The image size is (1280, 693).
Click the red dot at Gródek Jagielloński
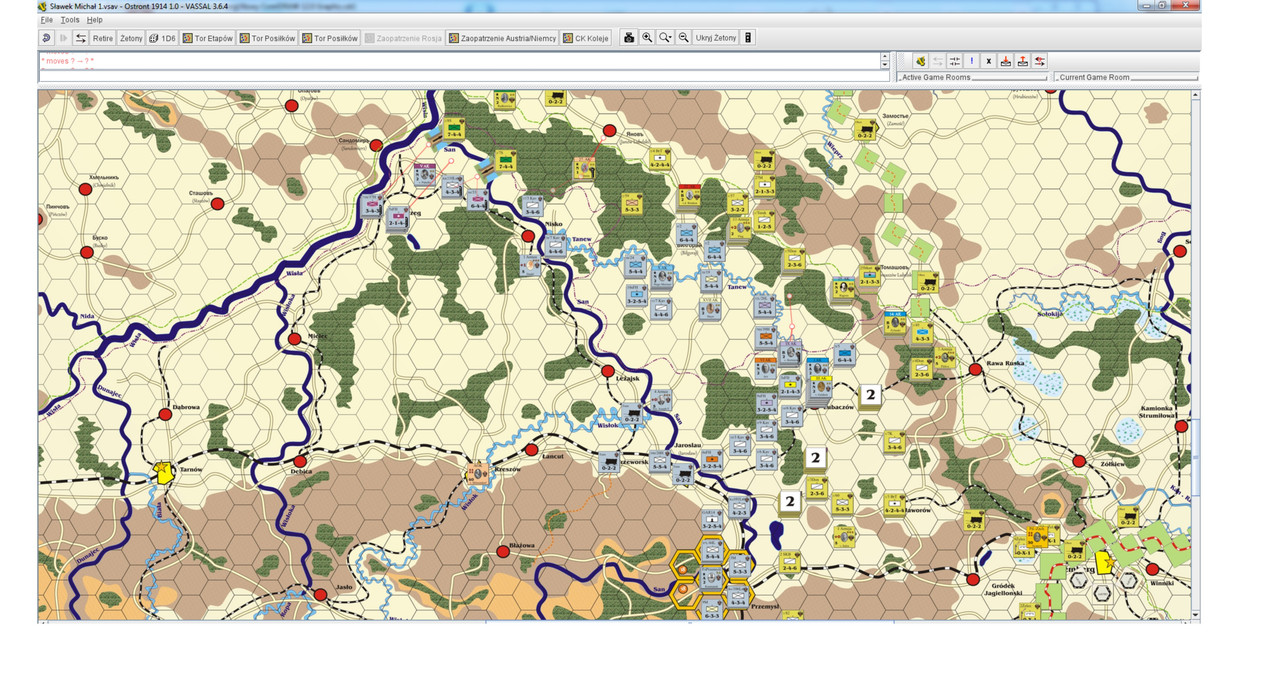click(973, 579)
